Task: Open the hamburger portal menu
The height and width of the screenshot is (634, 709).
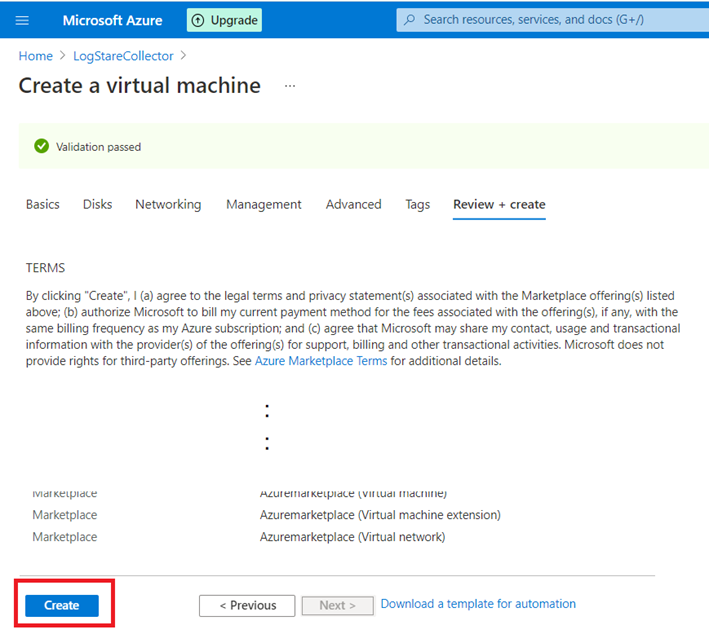Action: tap(22, 20)
